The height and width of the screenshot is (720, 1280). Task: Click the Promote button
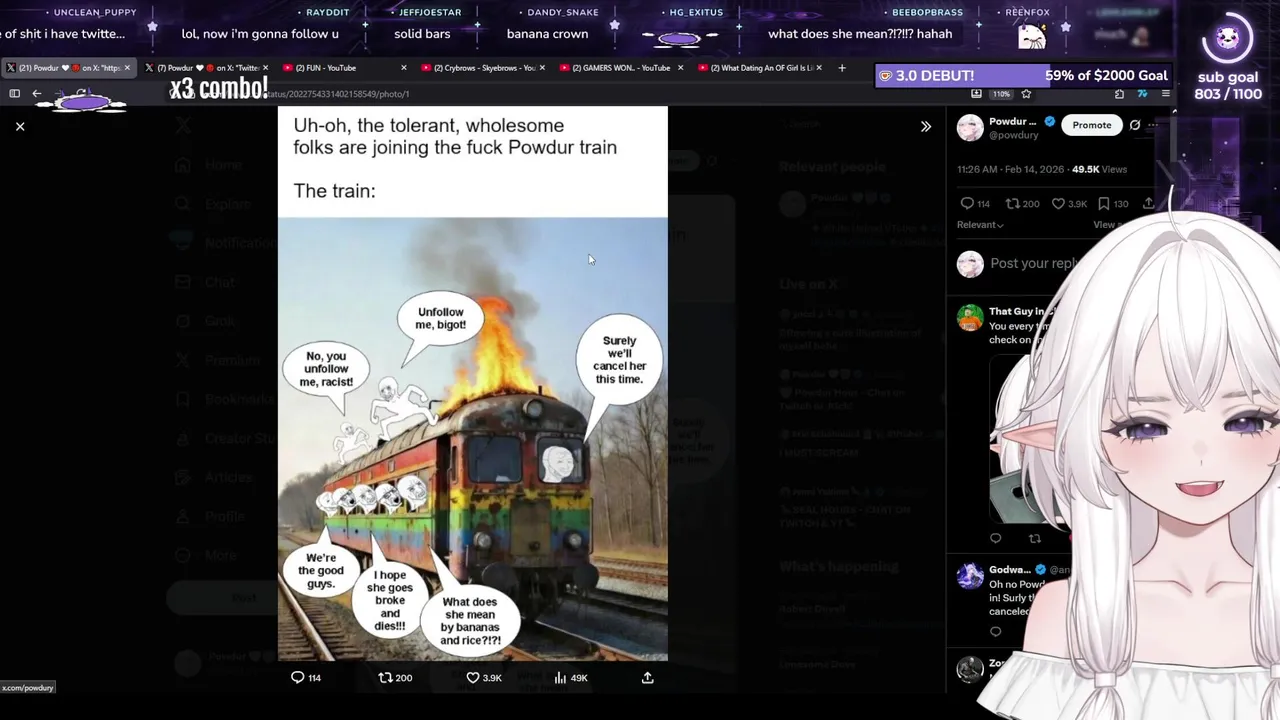point(1092,125)
